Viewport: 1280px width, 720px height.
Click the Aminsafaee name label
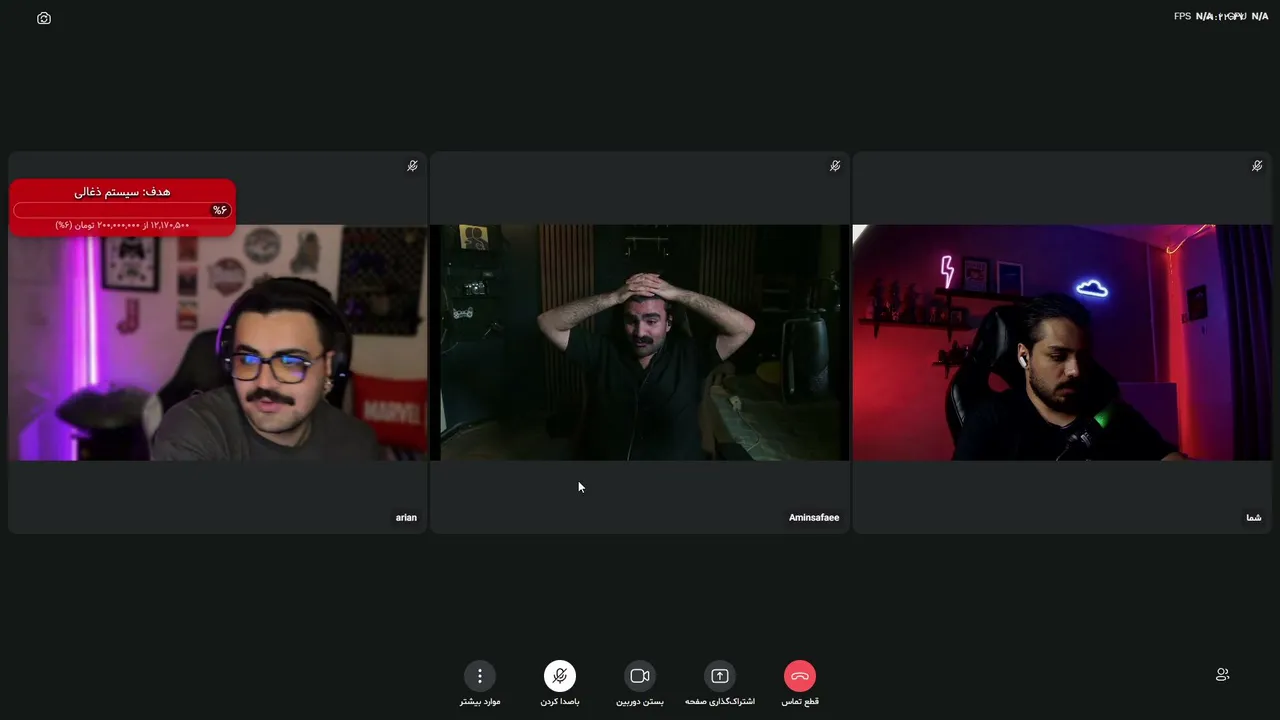814,518
